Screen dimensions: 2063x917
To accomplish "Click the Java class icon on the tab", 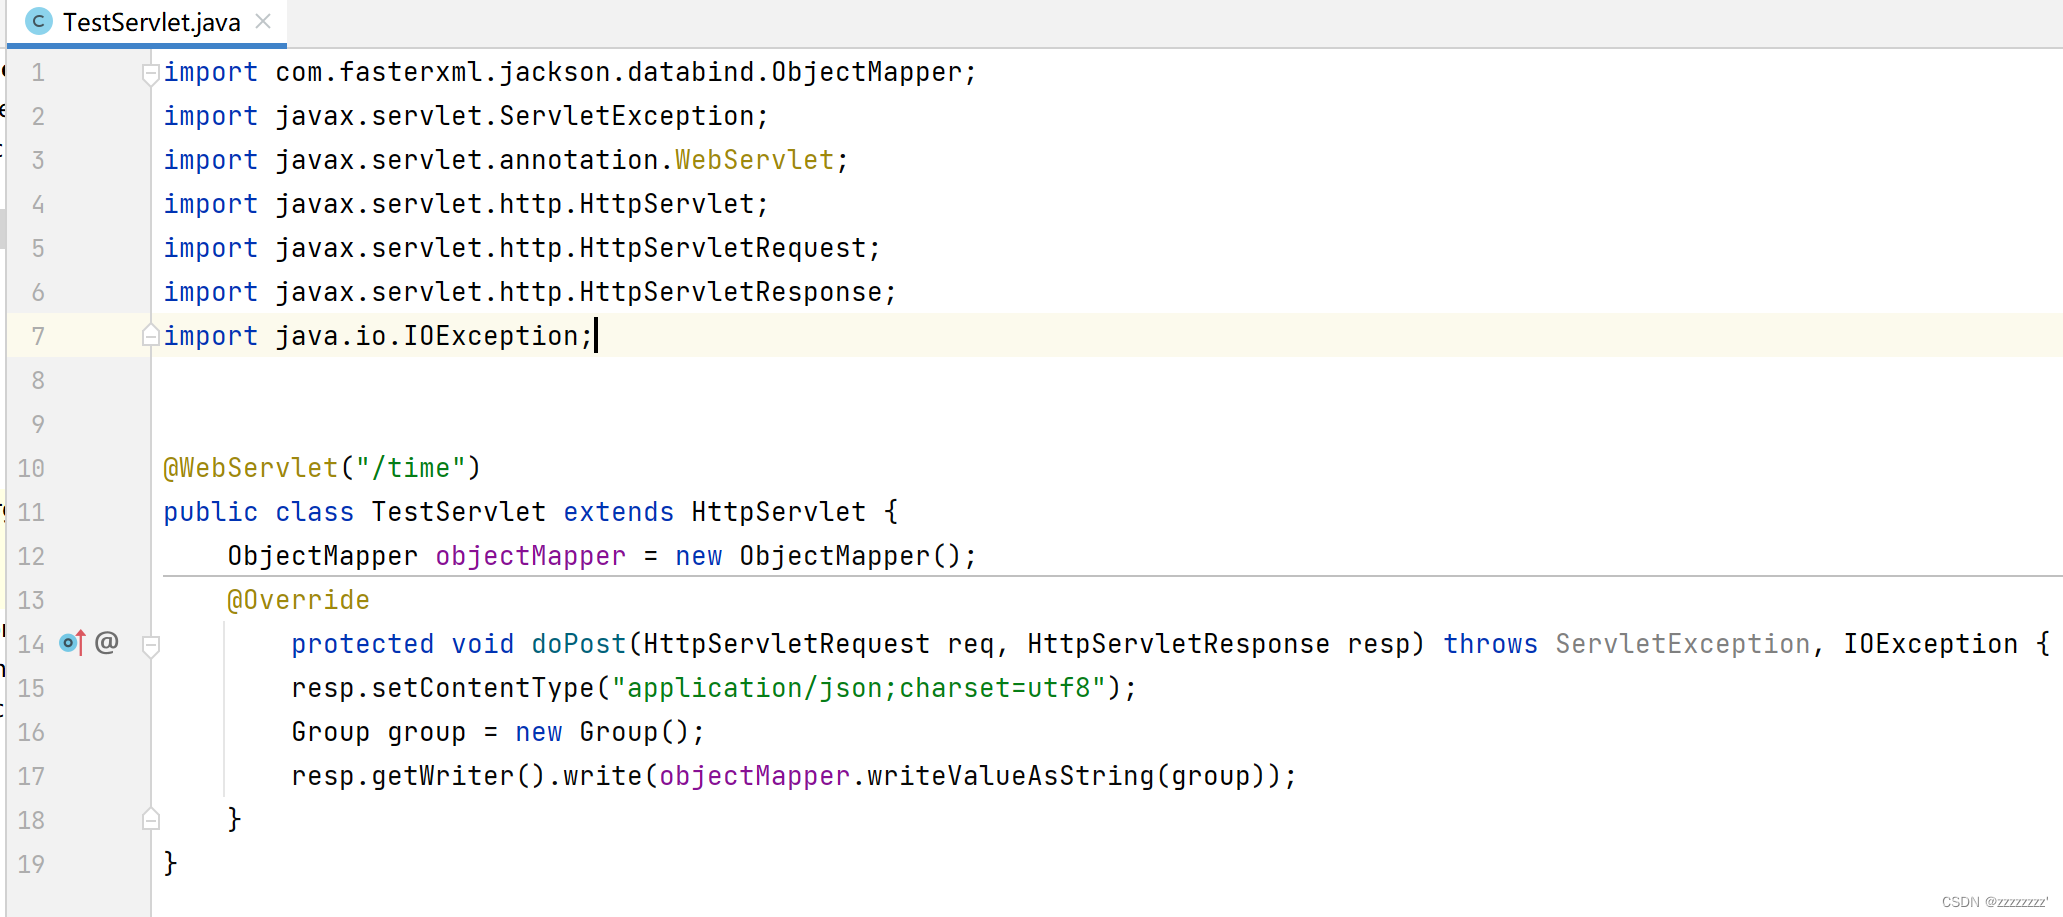I will pos(38,21).
